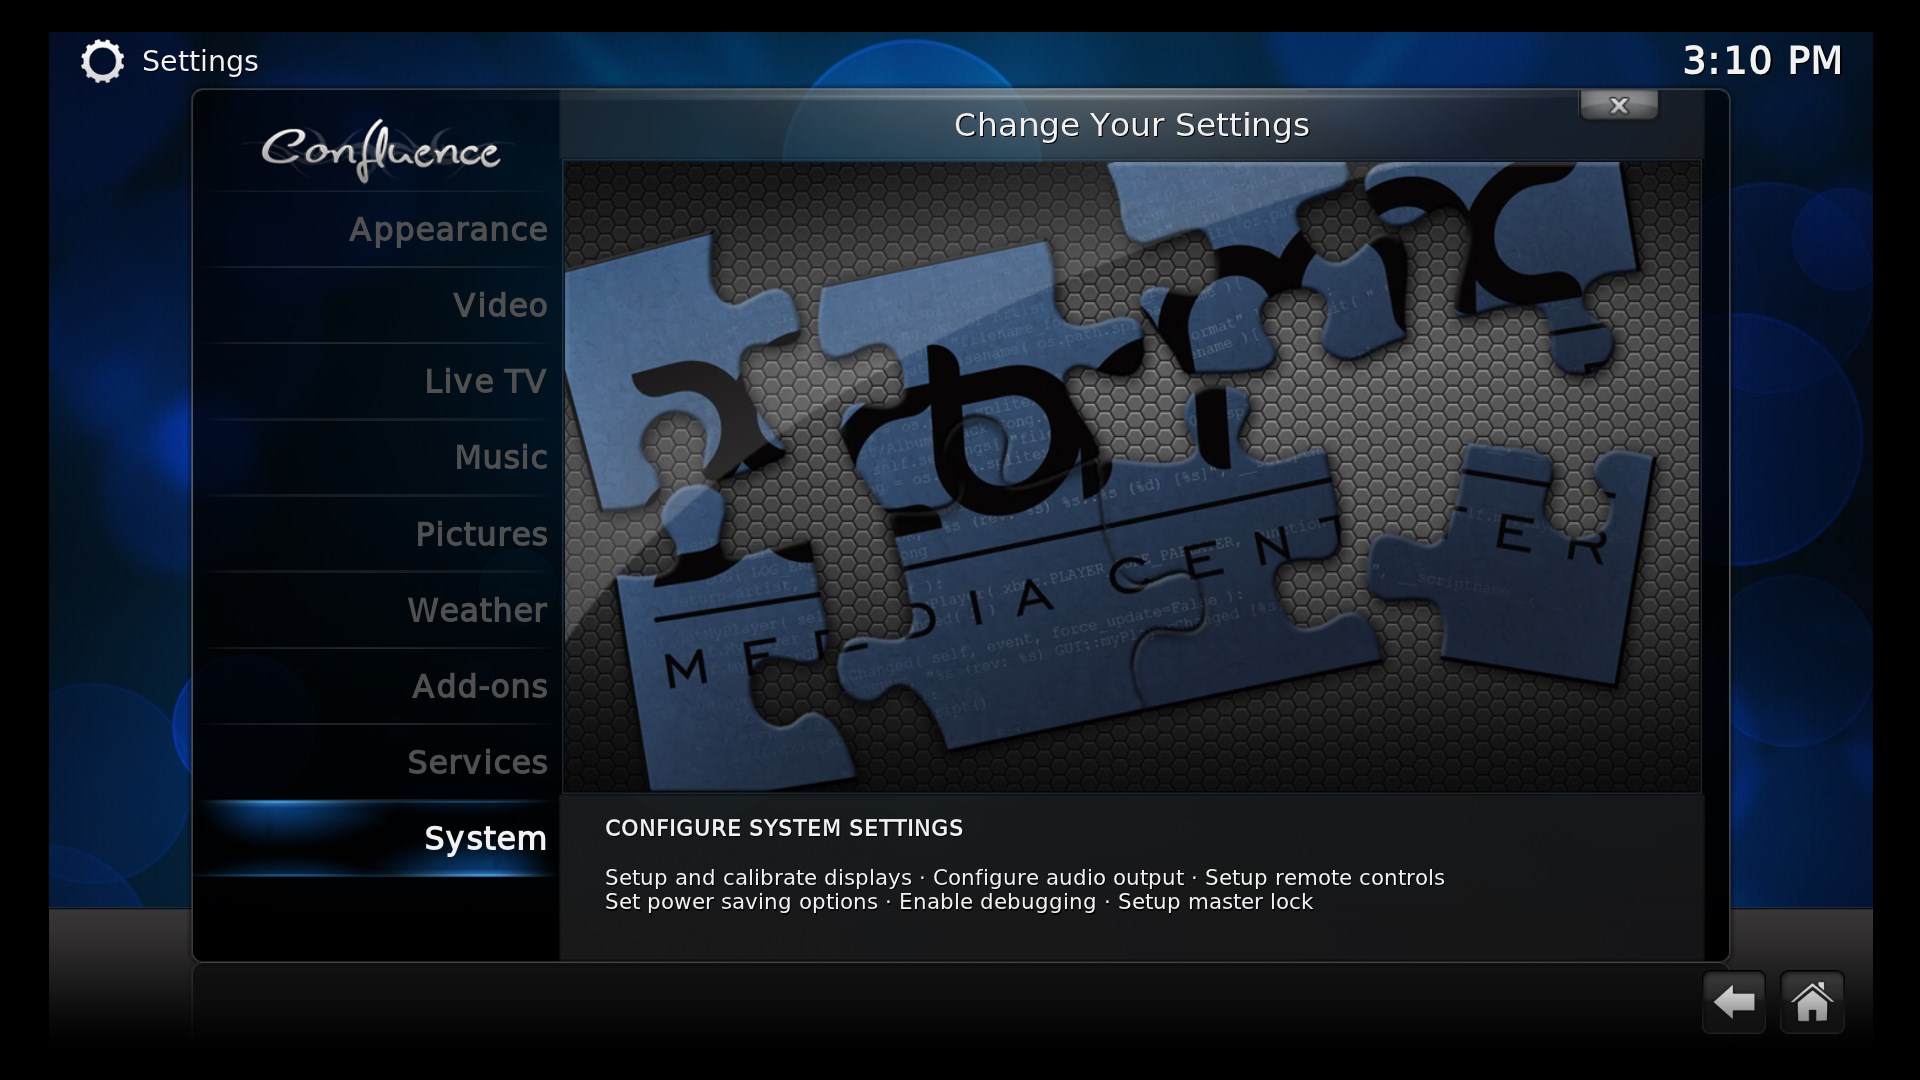
Task: Click the Settings gear icon
Action: click(102, 61)
